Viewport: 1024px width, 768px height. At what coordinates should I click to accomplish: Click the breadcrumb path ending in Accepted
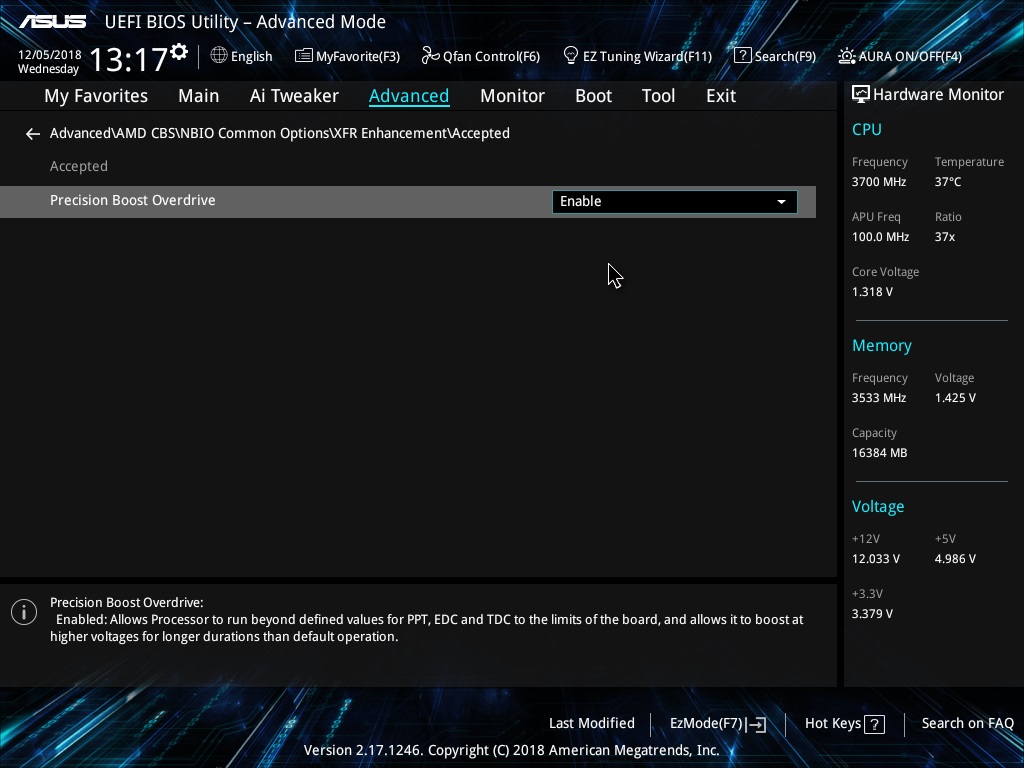[280, 133]
